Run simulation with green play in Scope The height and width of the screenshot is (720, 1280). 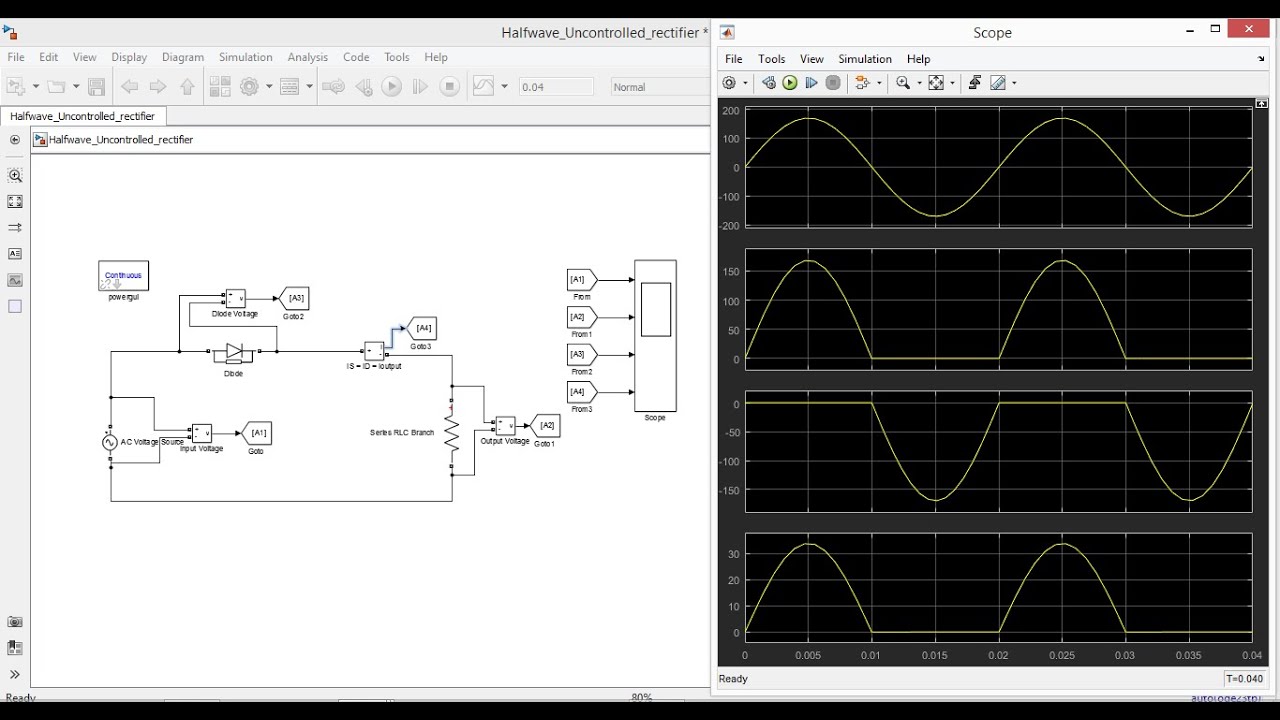pos(790,83)
